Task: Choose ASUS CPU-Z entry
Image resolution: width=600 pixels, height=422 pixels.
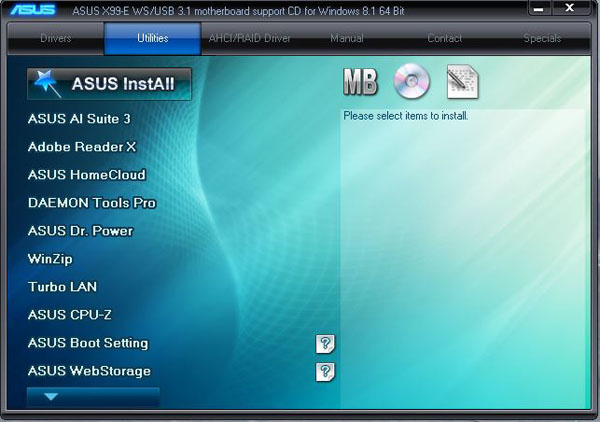Action: tap(70, 315)
